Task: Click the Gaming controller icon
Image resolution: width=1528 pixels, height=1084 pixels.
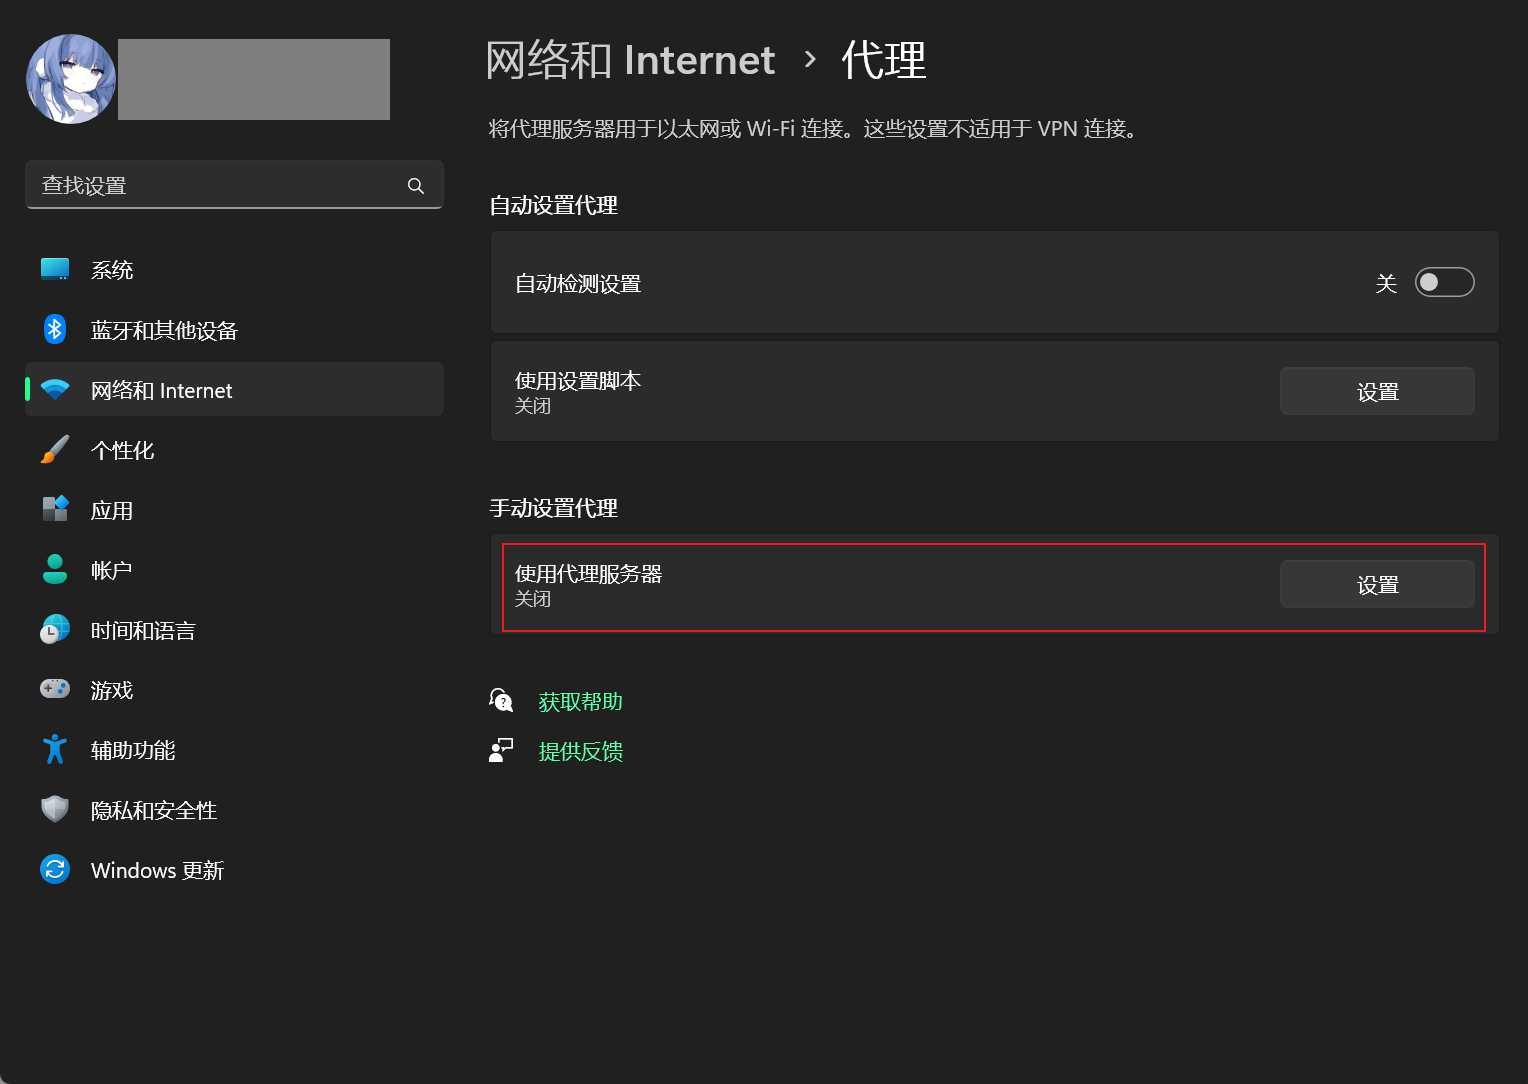Action: pos(55,690)
